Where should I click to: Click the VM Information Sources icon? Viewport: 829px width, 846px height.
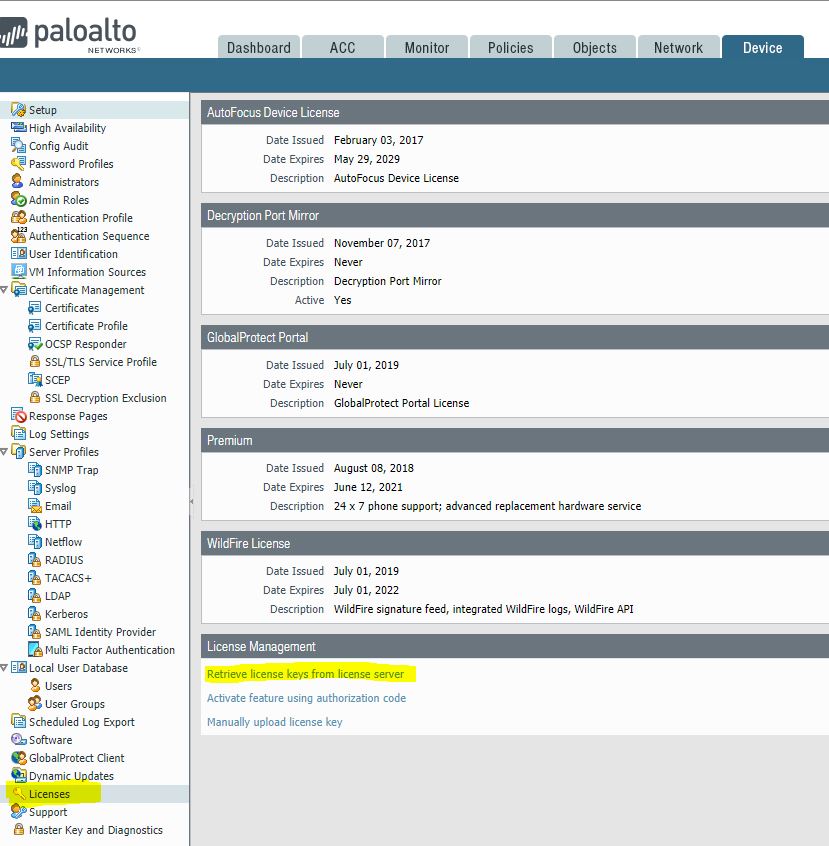pyautogui.click(x=18, y=271)
